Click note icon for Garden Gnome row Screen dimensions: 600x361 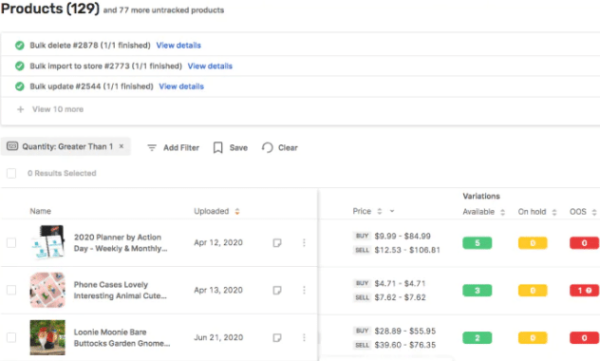[x=277, y=338]
